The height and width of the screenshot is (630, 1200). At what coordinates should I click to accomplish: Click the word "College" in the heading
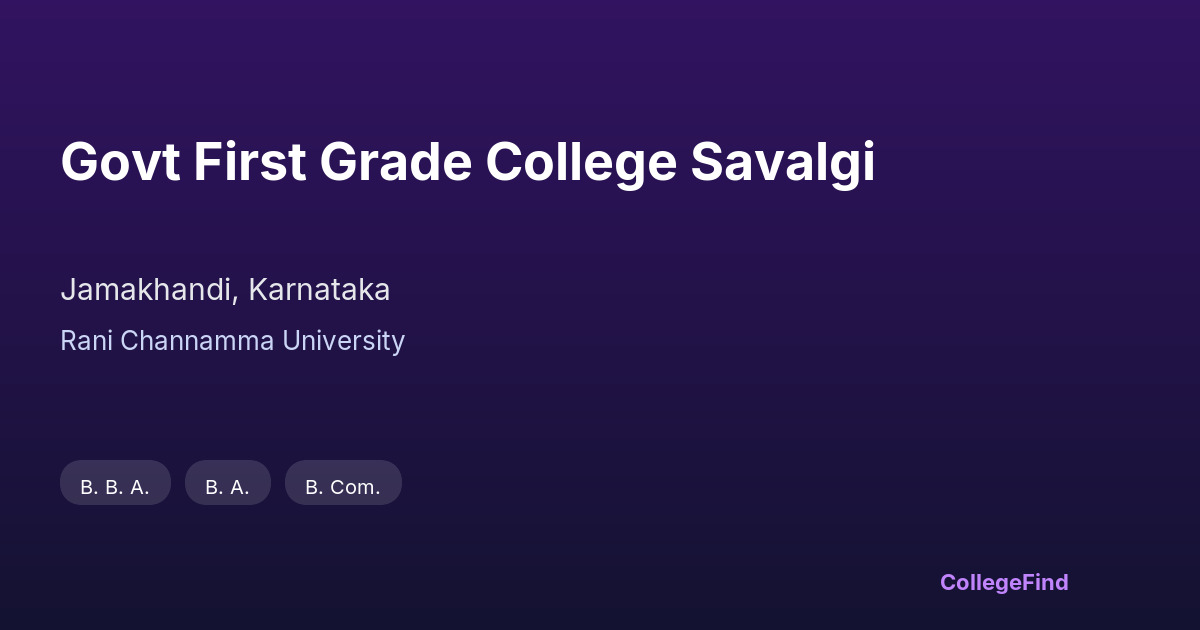point(581,162)
